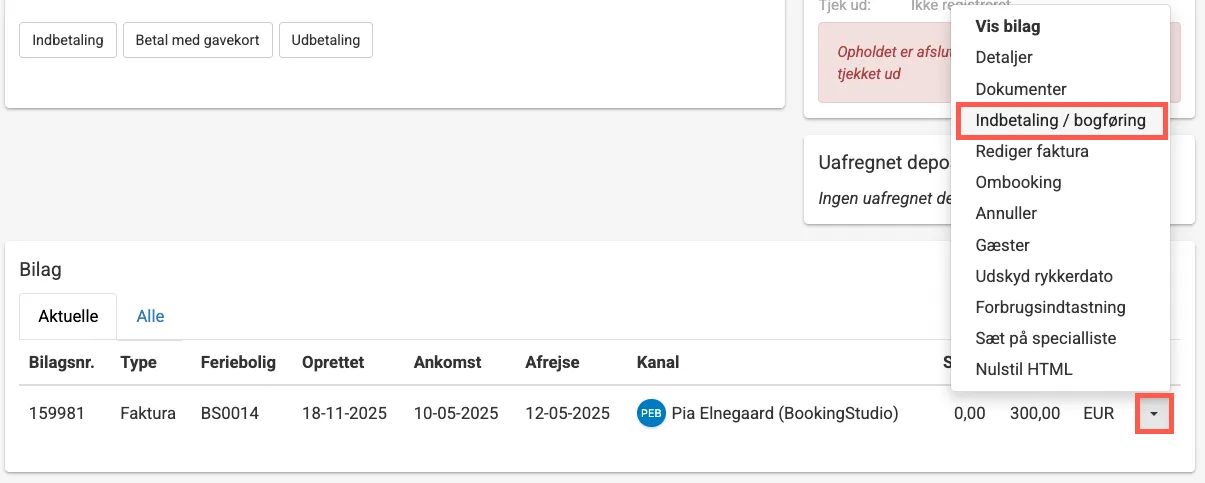Viewport: 1205px width, 483px height.
Task: Click the Indbetaling button
Action: pos(68,41)
